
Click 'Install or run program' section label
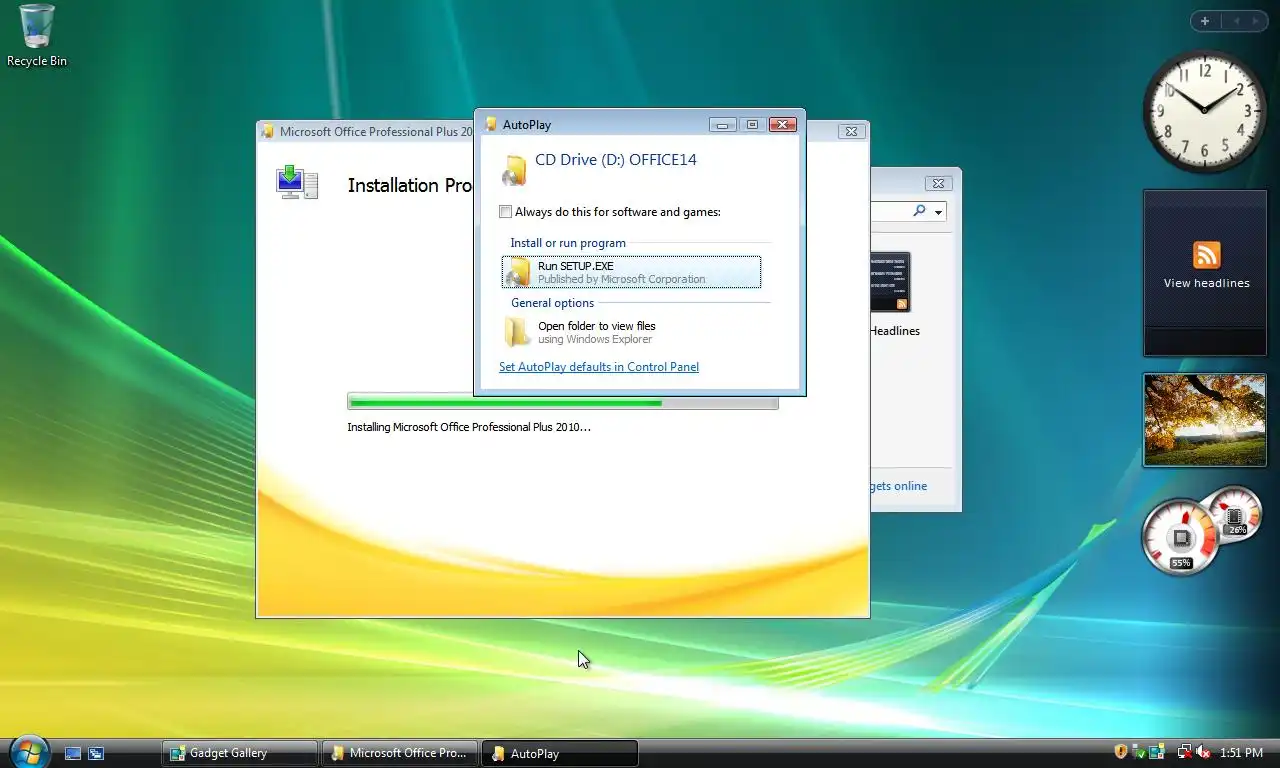[568, 243]
